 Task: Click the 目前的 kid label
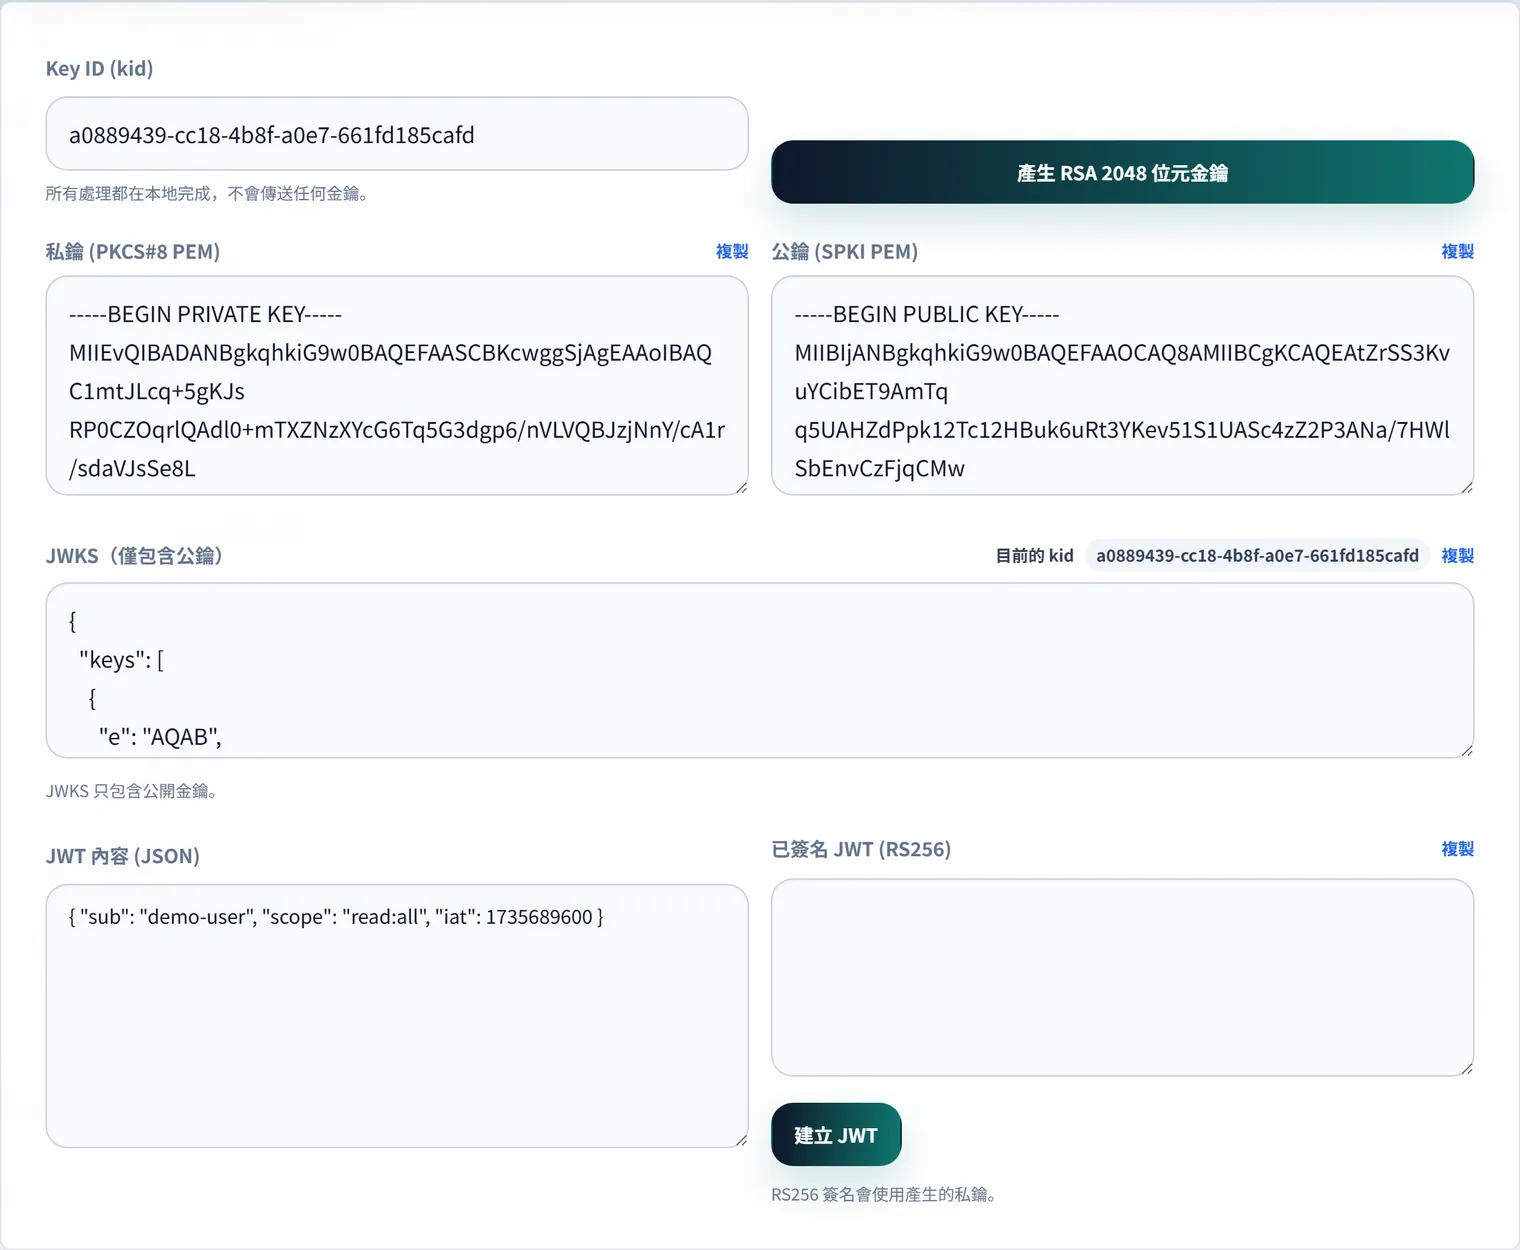pyautogui.click(x=1034, y=555)
